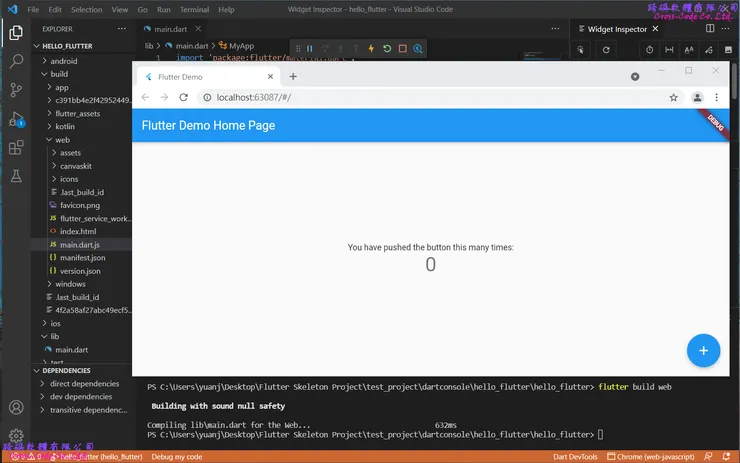Switch to the main.dart editor tab
Image resolution: width=740 pixels, height=463 pixels.
click(x=170, y=29)
